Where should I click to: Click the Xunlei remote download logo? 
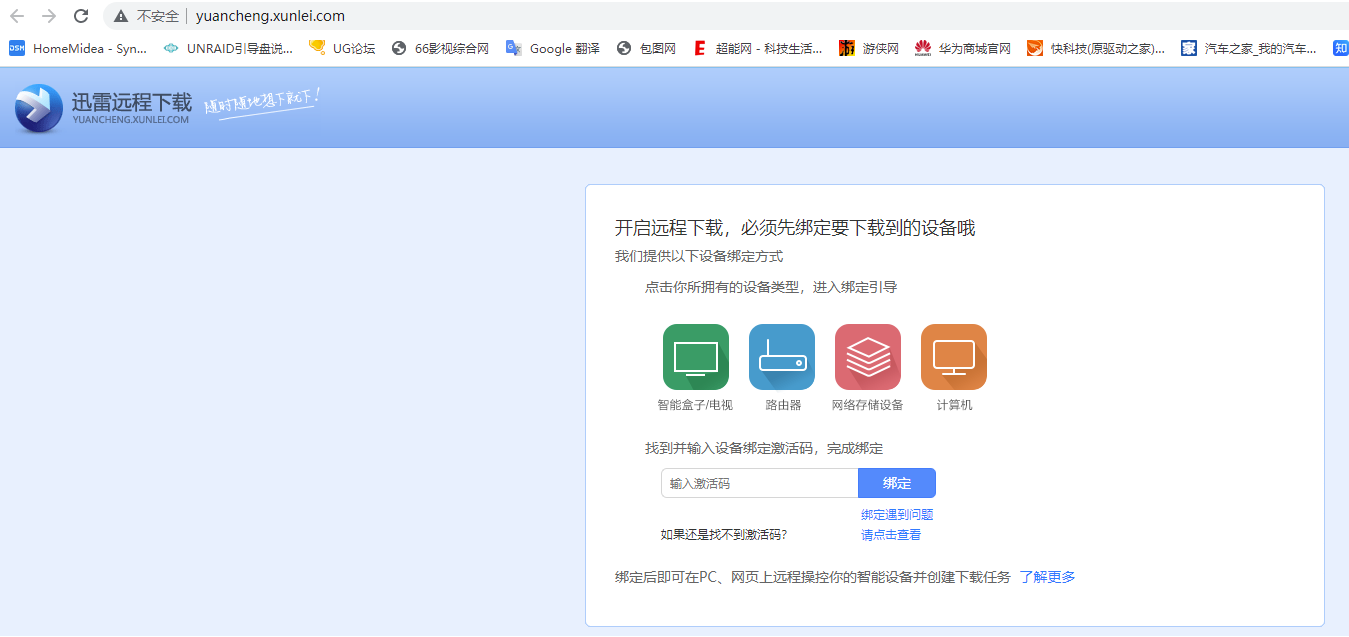(103, 108)
